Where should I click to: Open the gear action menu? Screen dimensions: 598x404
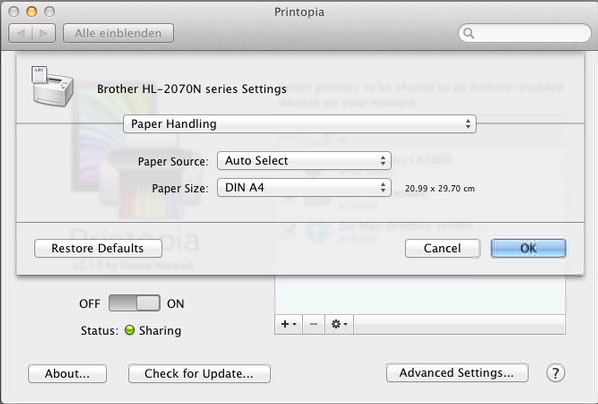click(339, 324)
